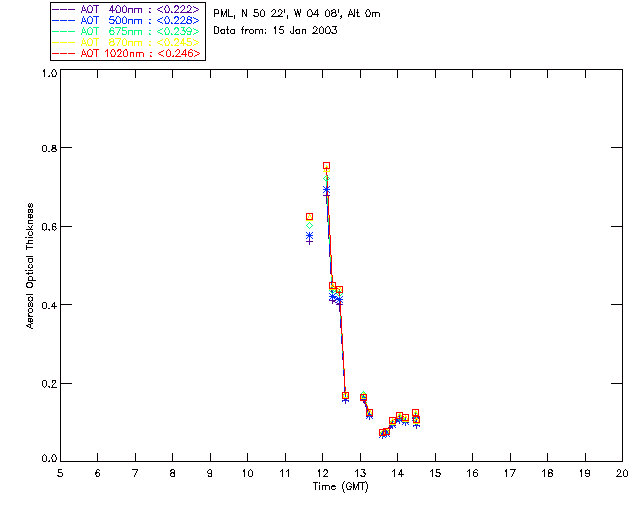Image resolution: width=640 pixels, height=512 pixels.
Task: Click the y-axis tick label 0.6
Action: (x=49, y=227)
